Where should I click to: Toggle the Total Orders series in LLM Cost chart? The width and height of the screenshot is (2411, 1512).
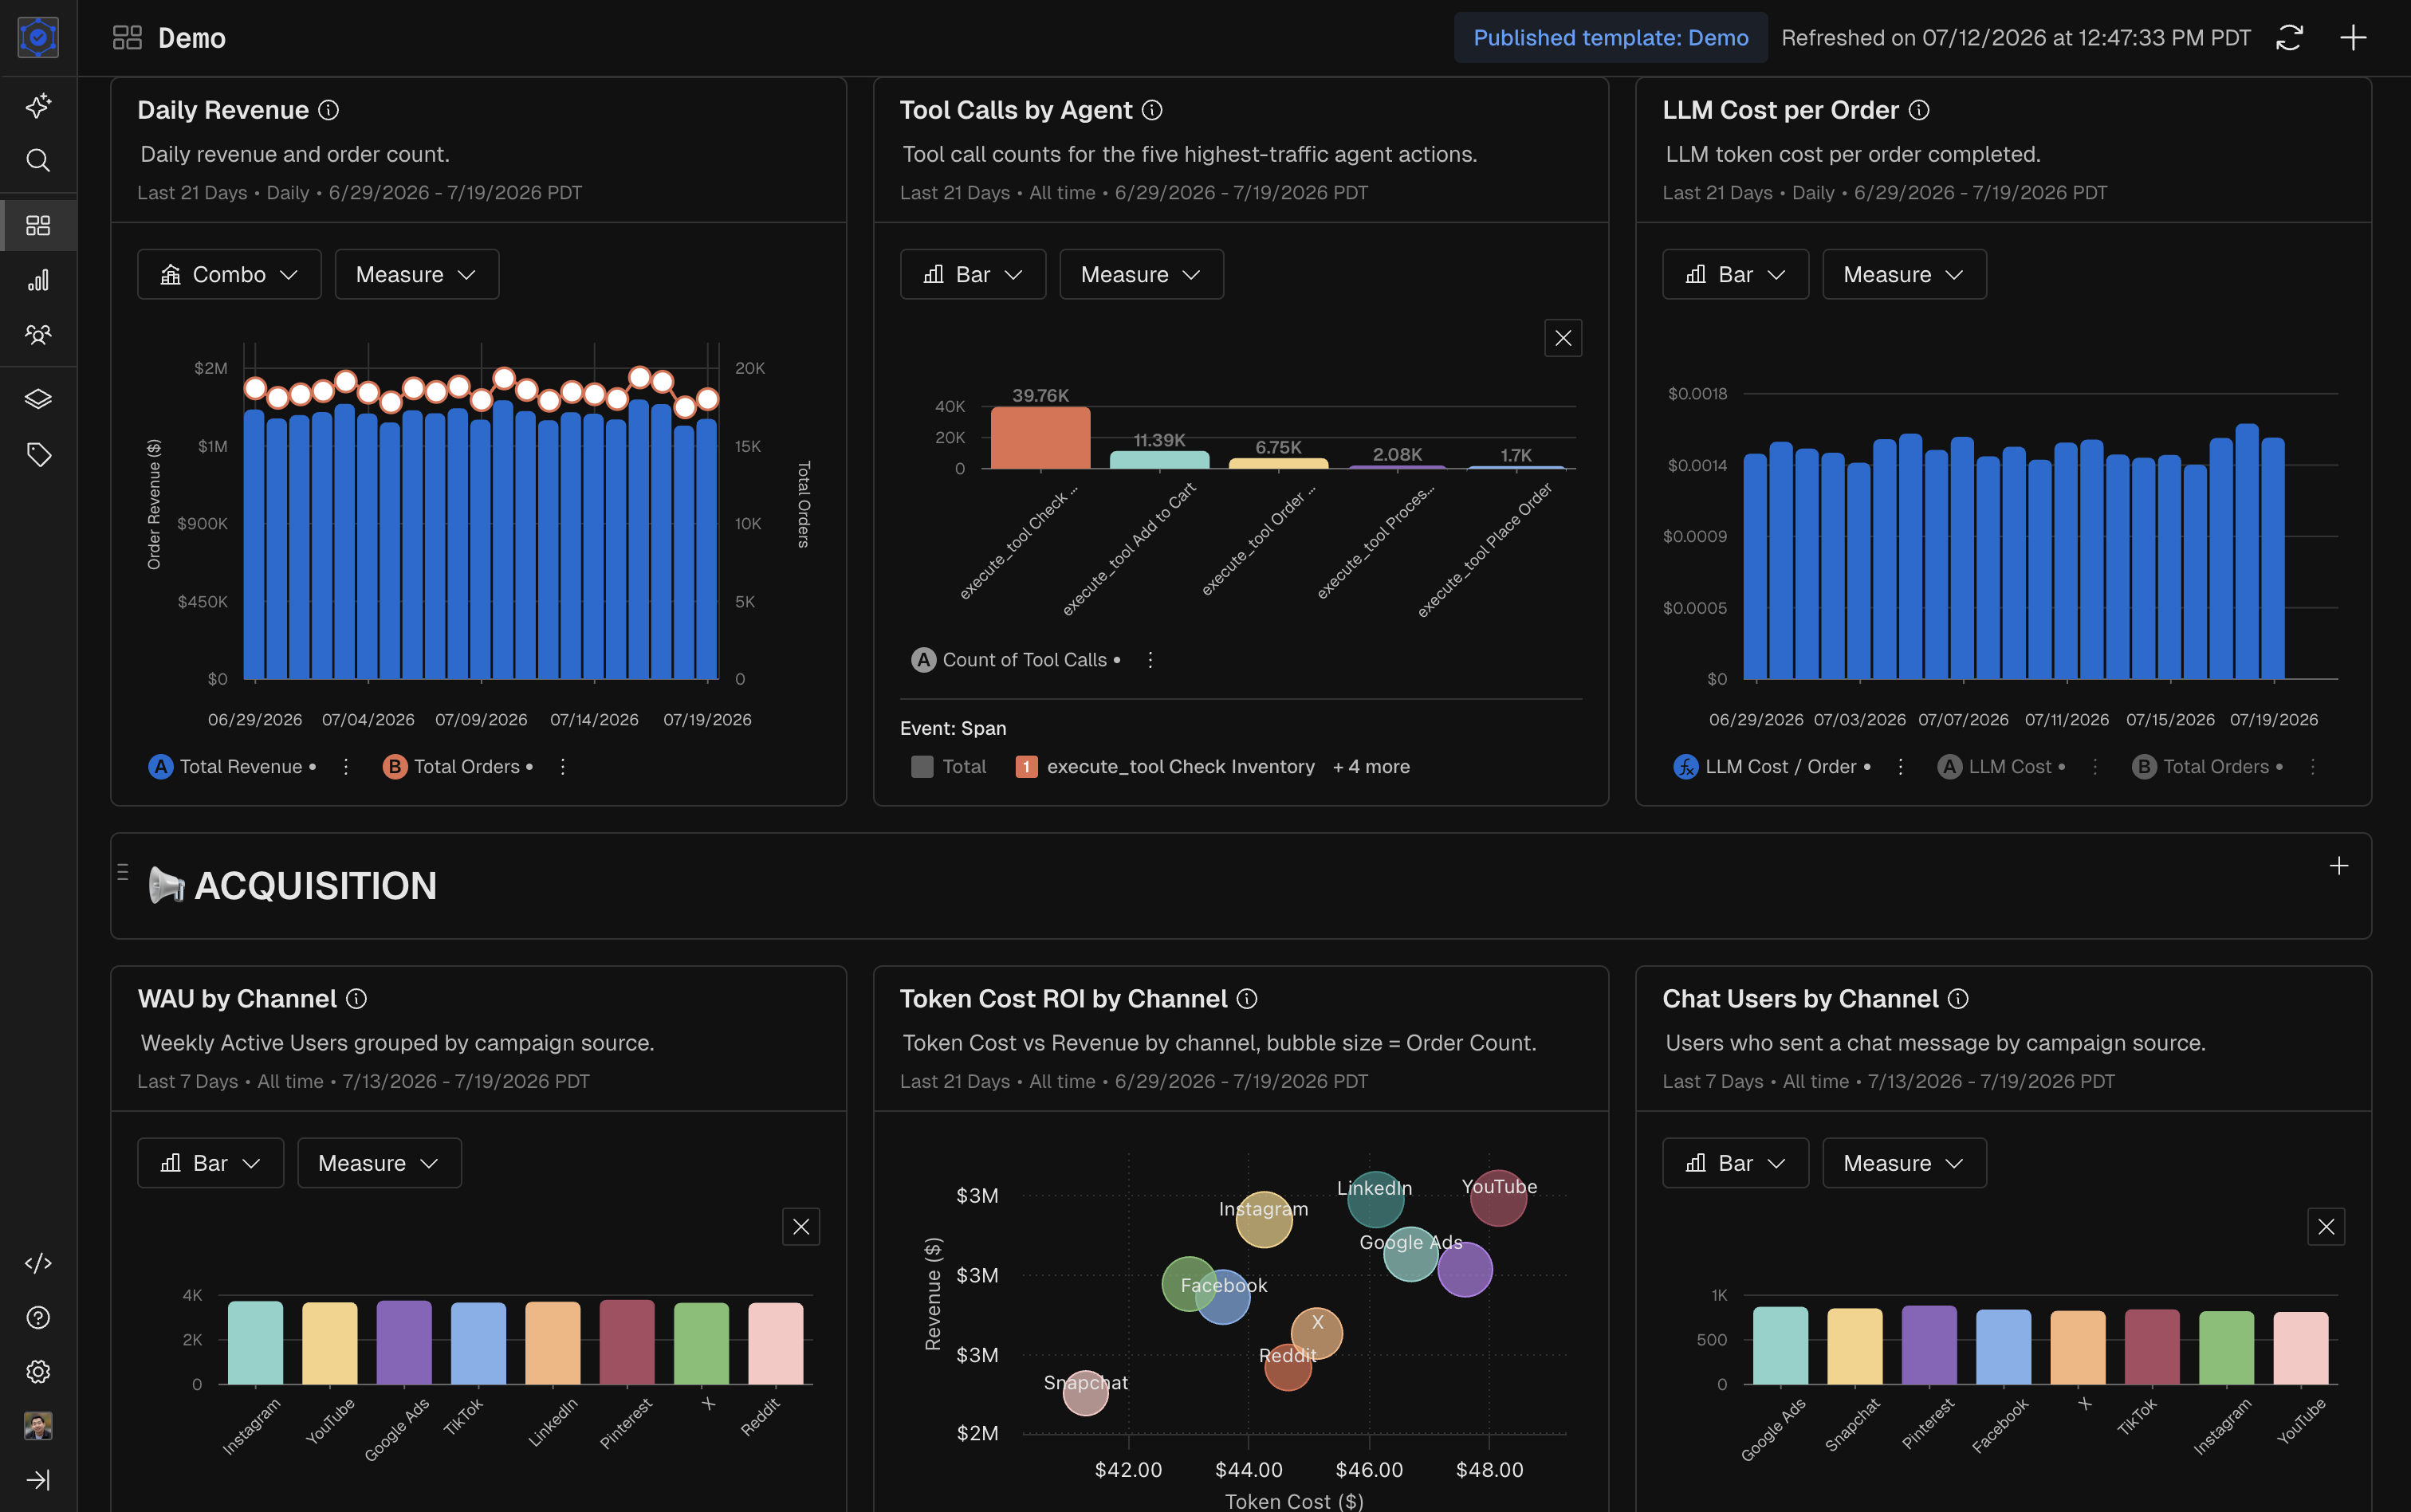(x=2208, y=767)
